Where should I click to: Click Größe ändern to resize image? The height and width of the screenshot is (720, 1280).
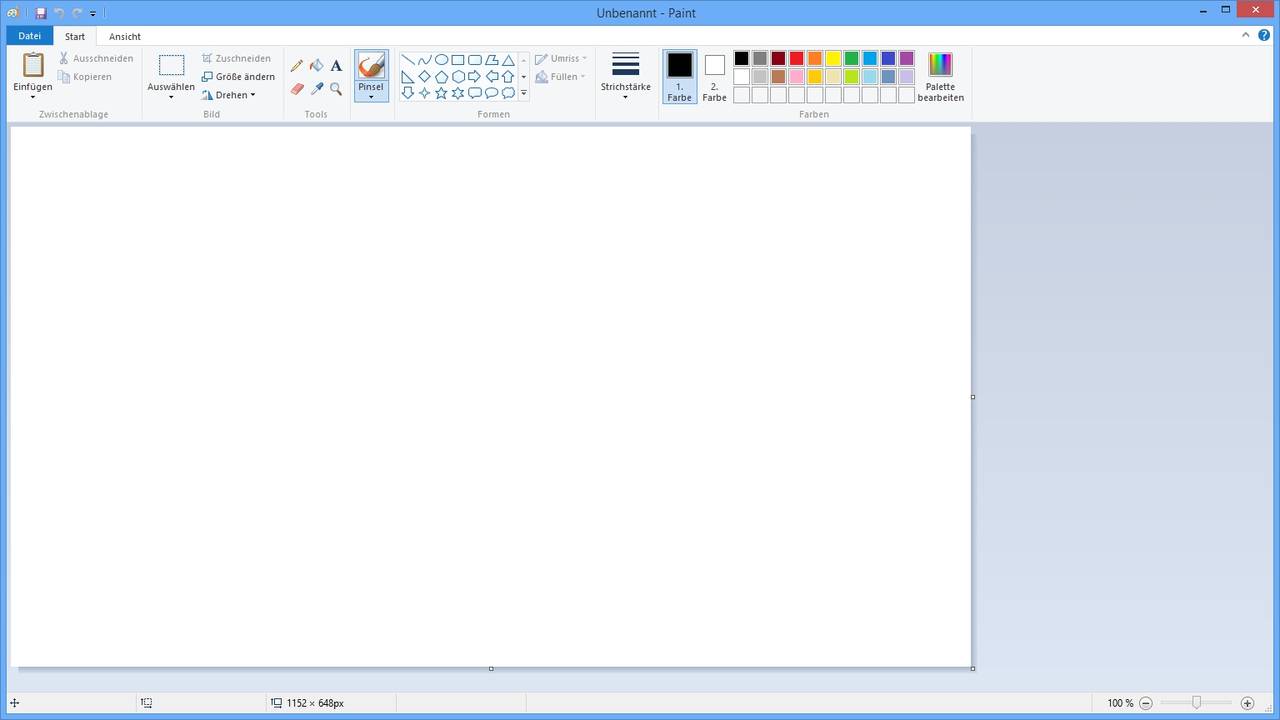coord(238,77)
